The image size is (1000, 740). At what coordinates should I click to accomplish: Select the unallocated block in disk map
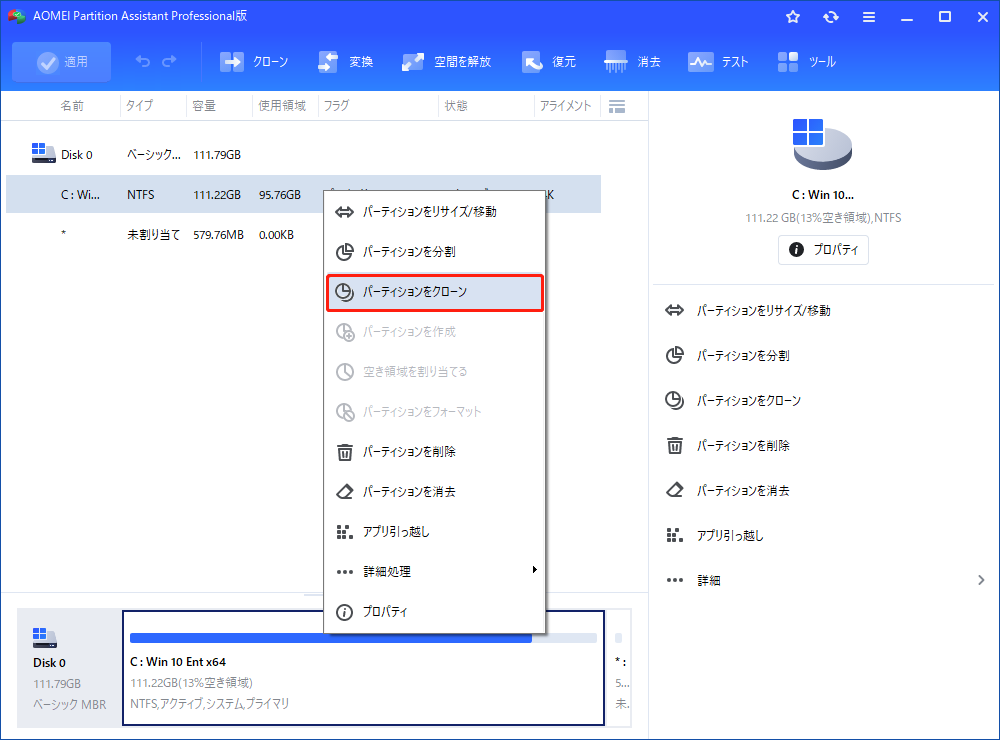point(621,668)
